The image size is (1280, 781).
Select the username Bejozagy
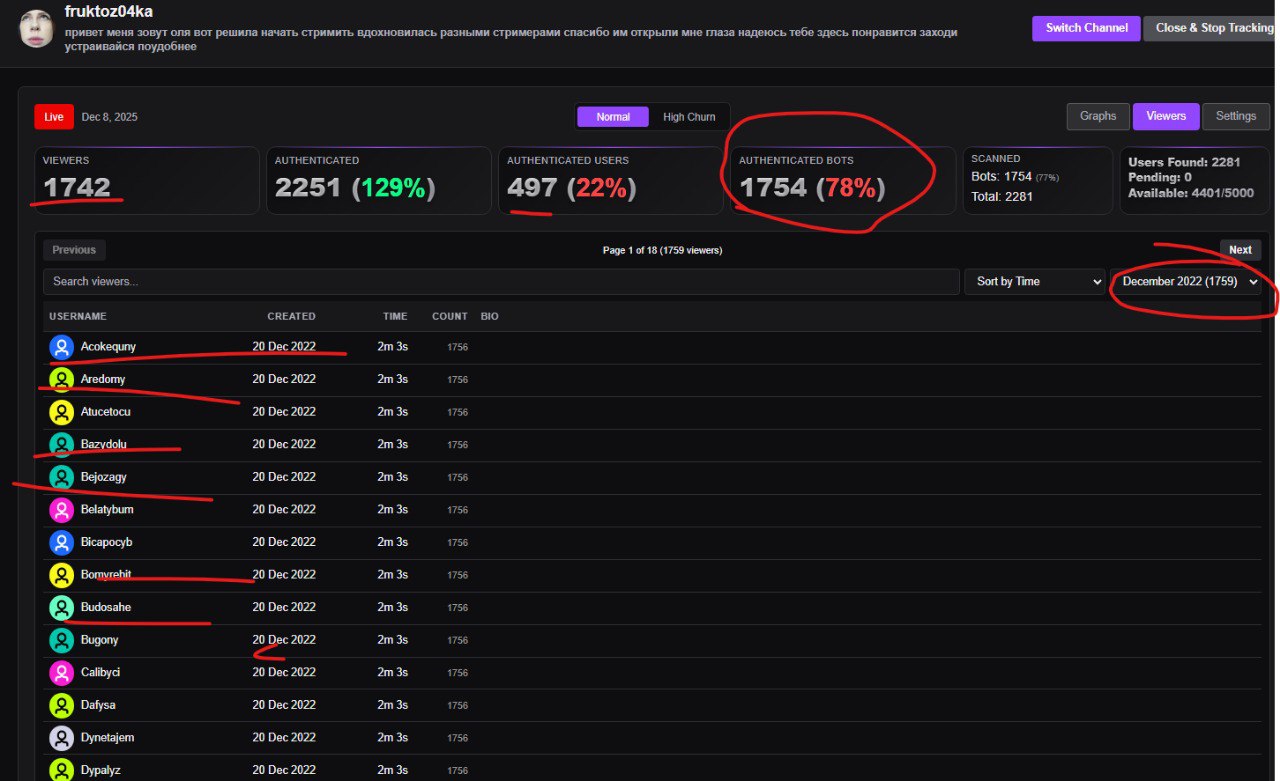pos(104,477)
